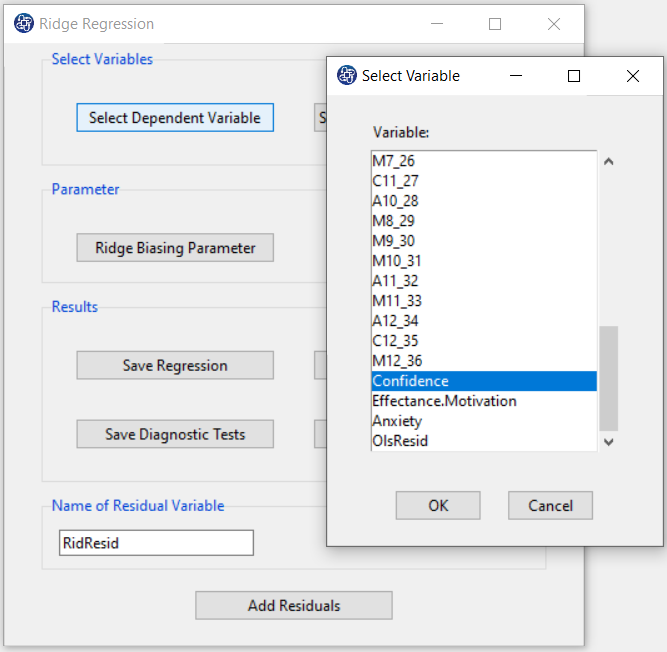Image resolution: width=667 pixels, height=652 pixels.
Task: Cancel the variable selection
Action: [x=550, y=505]
